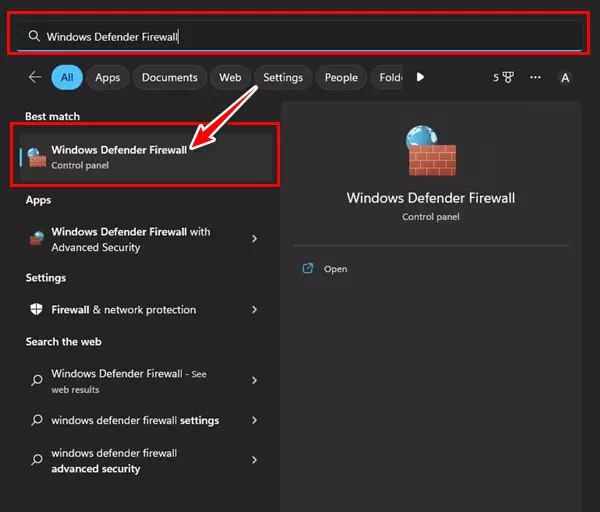This screenshot has height=512, width=600.
Task: Open 'Windows Defender Firewall - See web results'
Action: (145, 381)
